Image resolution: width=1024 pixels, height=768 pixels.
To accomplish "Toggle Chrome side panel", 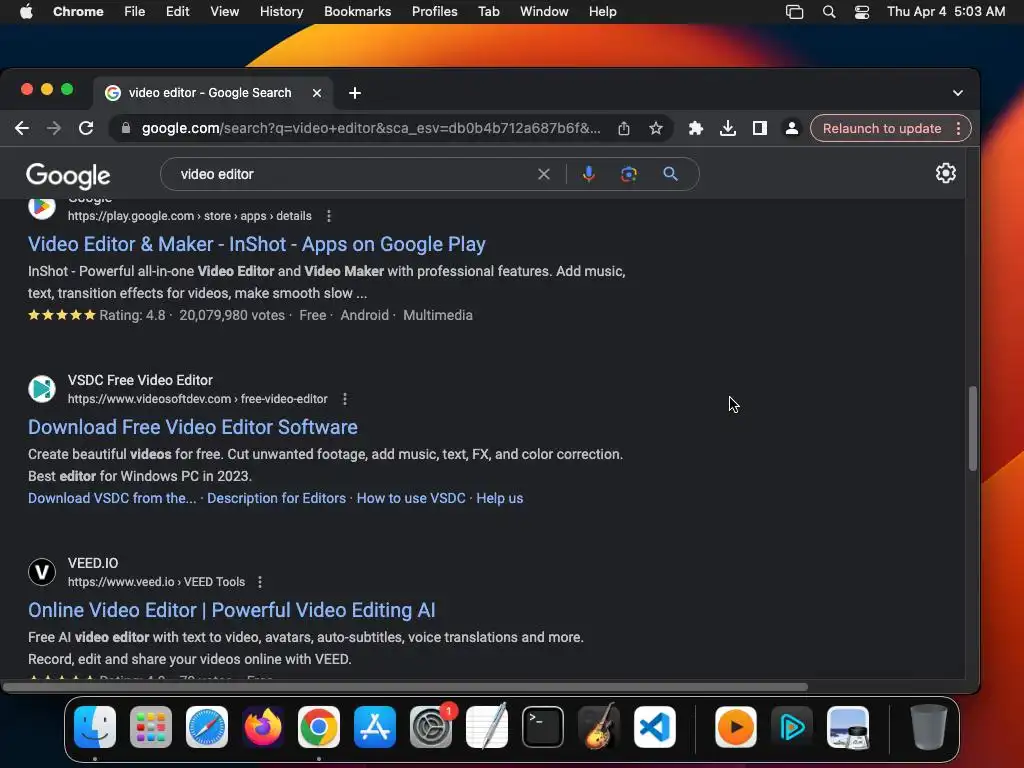I will [x=760, y=128].
